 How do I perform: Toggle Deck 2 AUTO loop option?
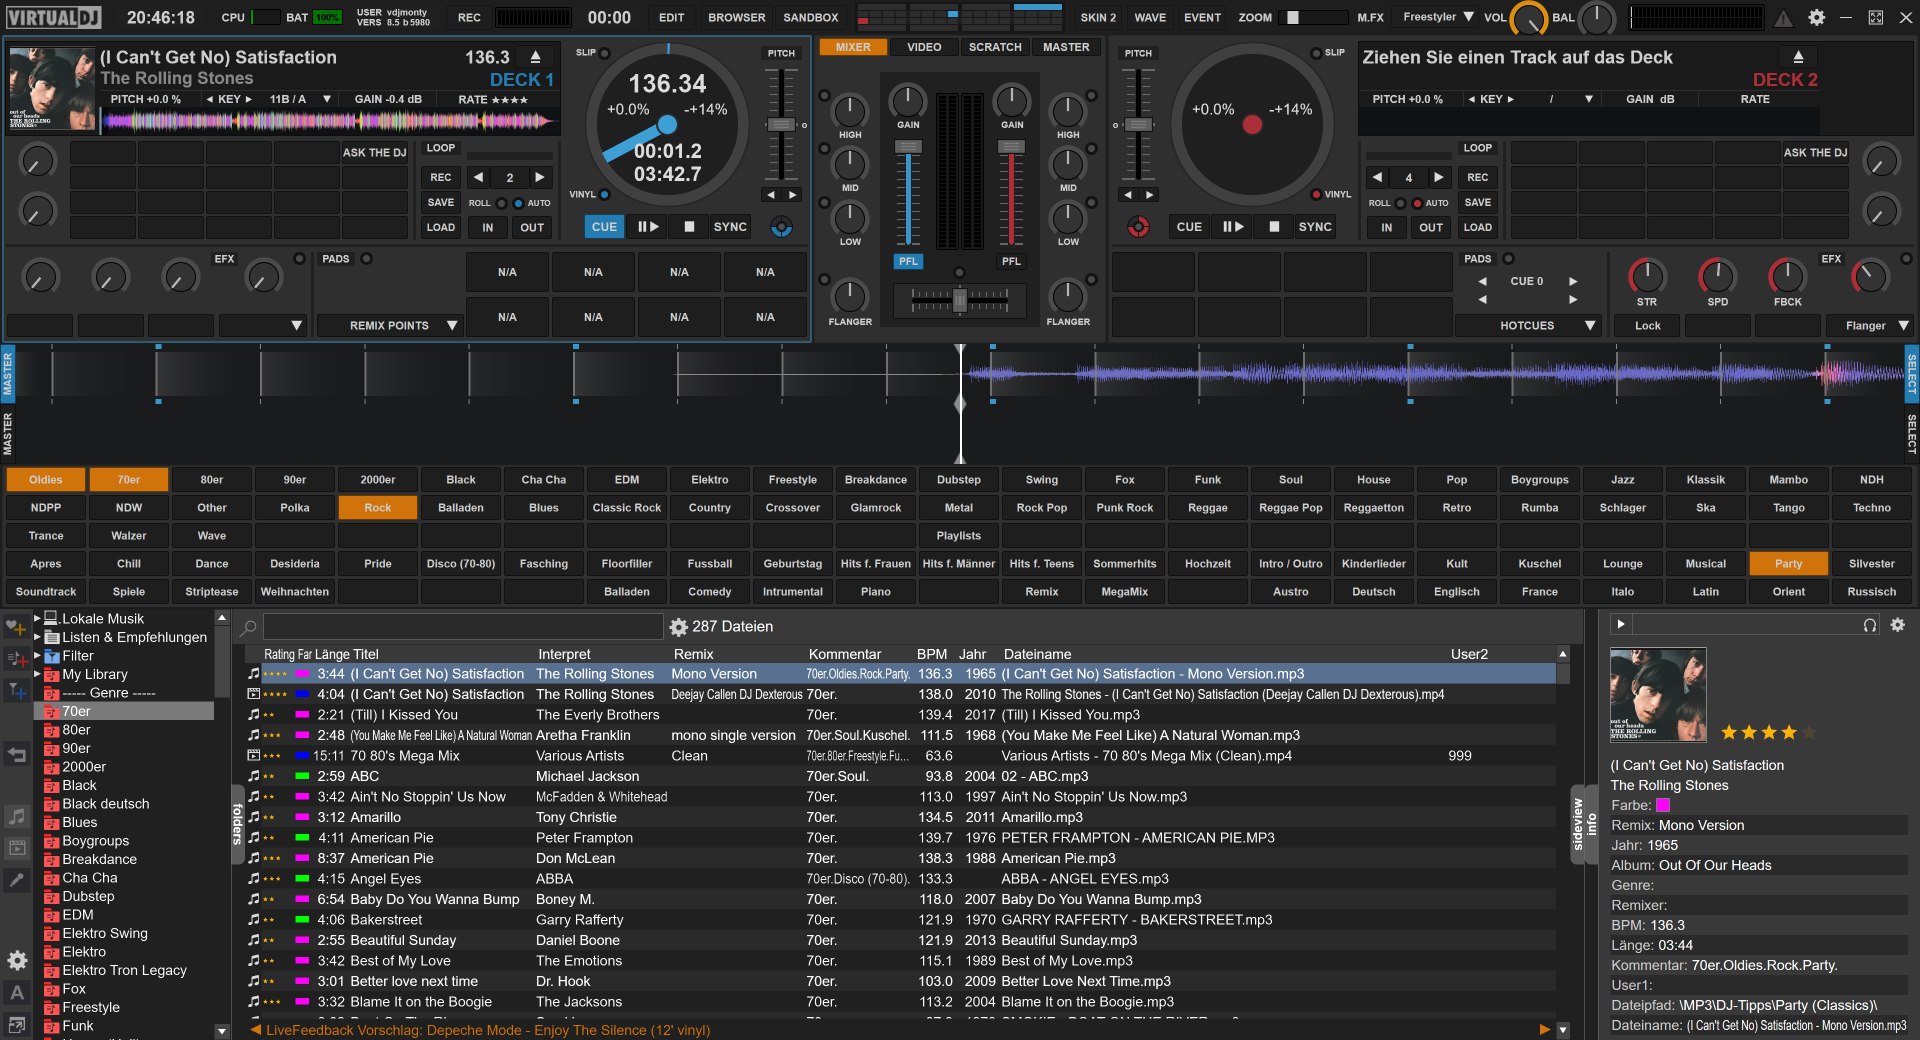[1417, 203]
